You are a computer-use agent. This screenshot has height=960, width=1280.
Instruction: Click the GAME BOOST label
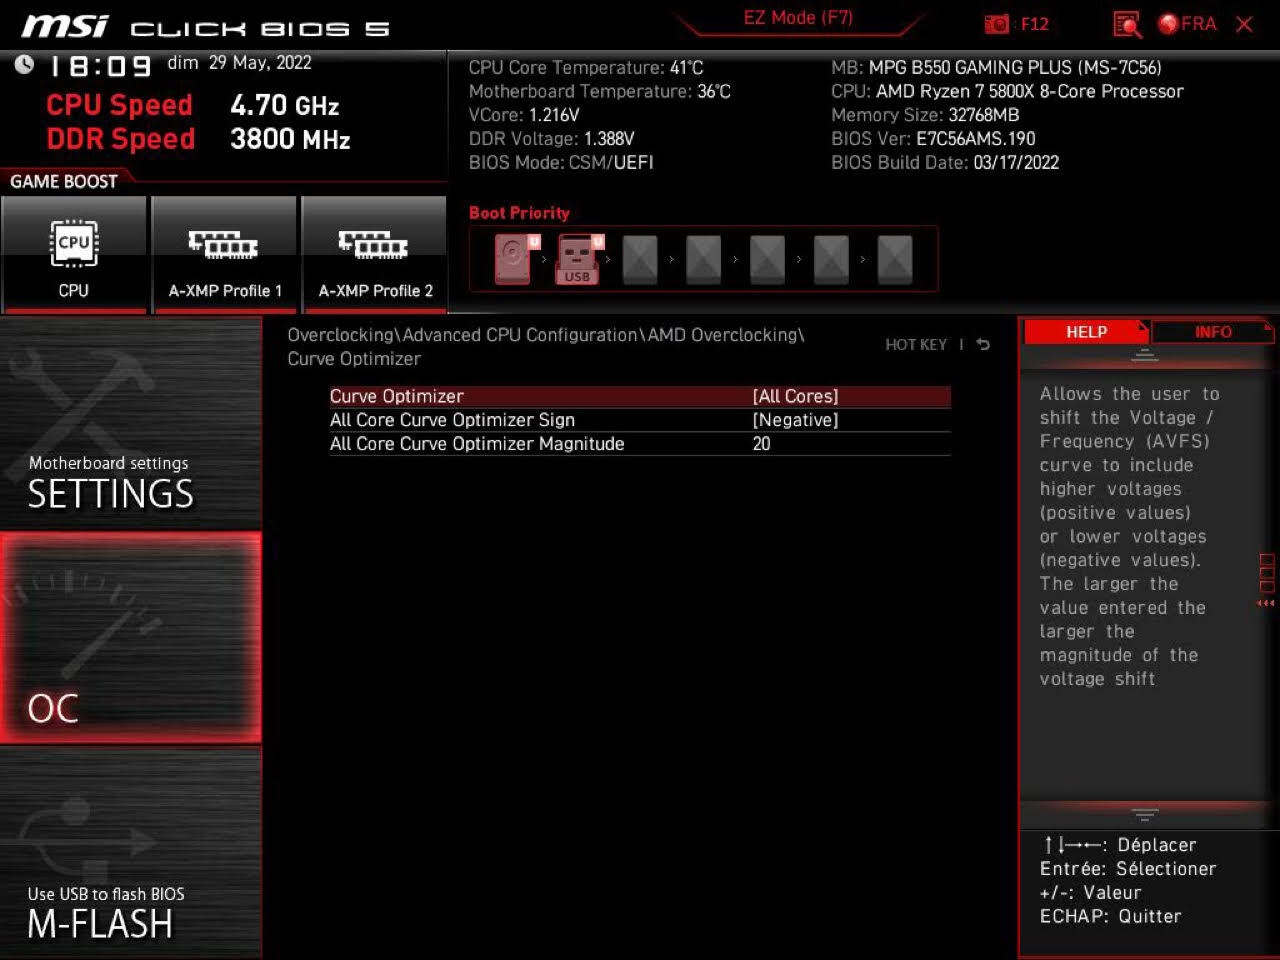[64, 181]
